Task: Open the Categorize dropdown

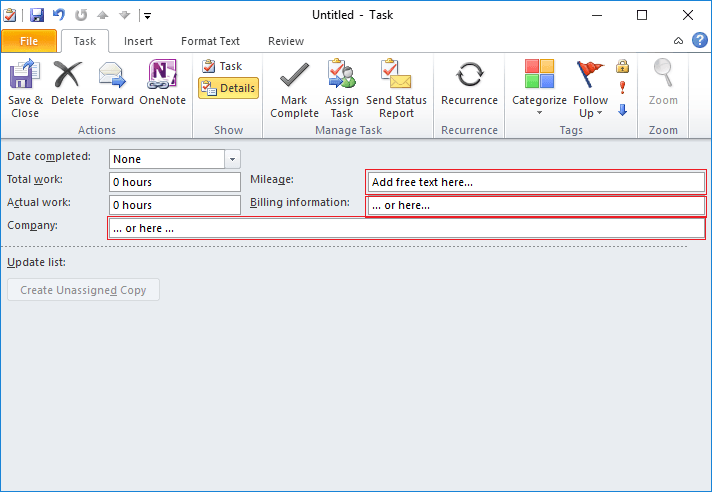Action: tap(539, 87)
